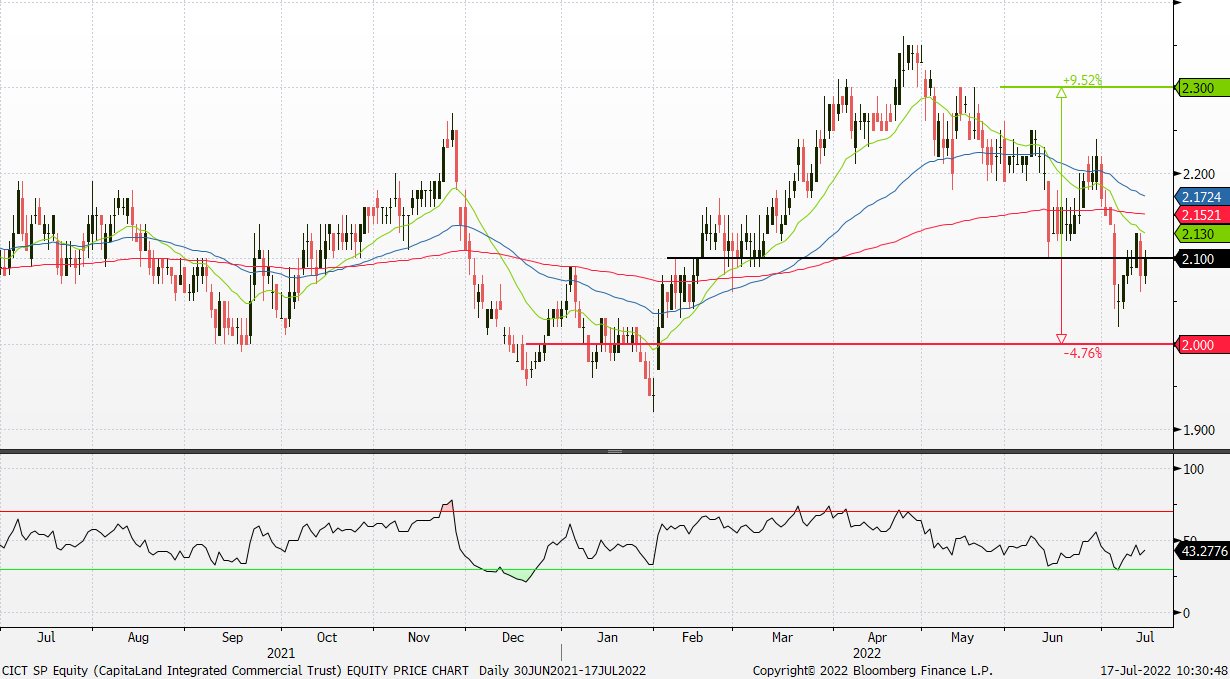
Task: Click the +9.52% upside annotation
Action: click(1082, 80)
